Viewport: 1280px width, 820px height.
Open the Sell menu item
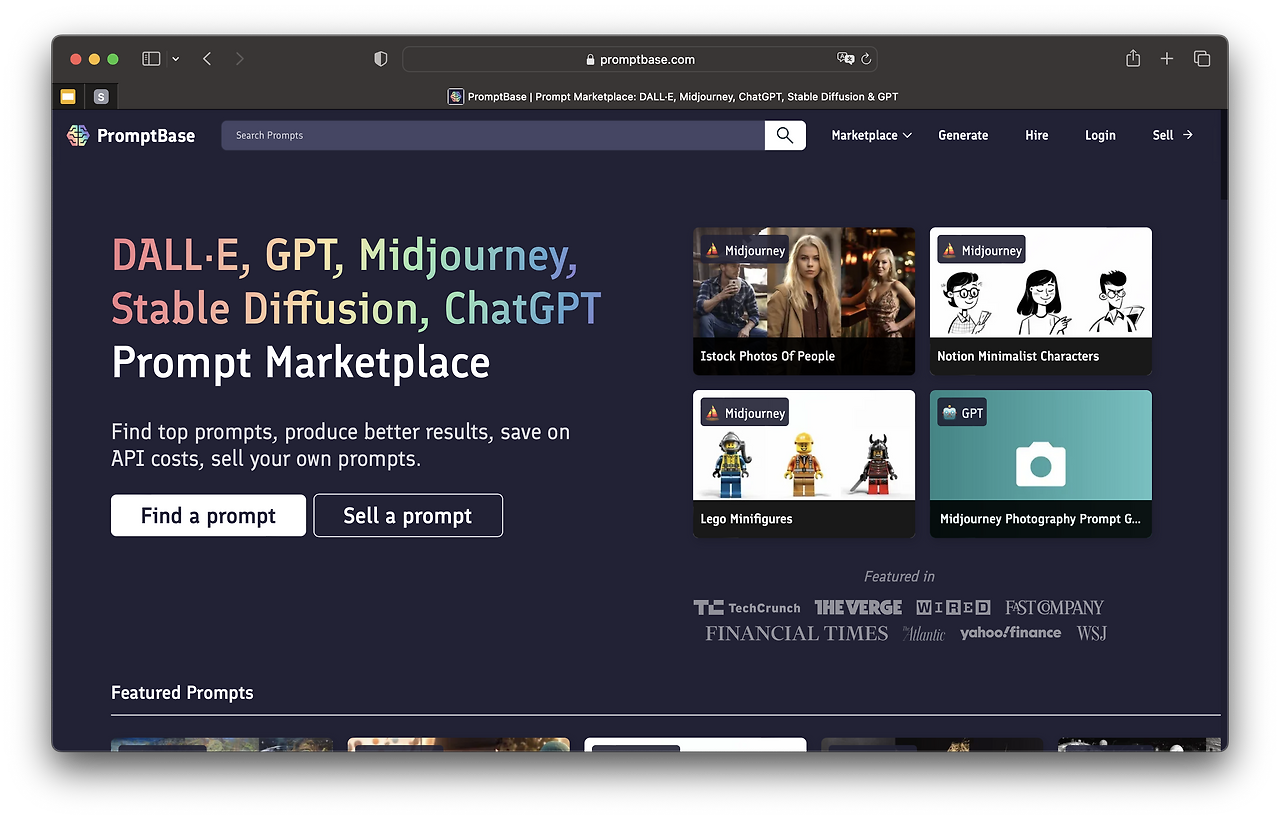[1172, 135]
